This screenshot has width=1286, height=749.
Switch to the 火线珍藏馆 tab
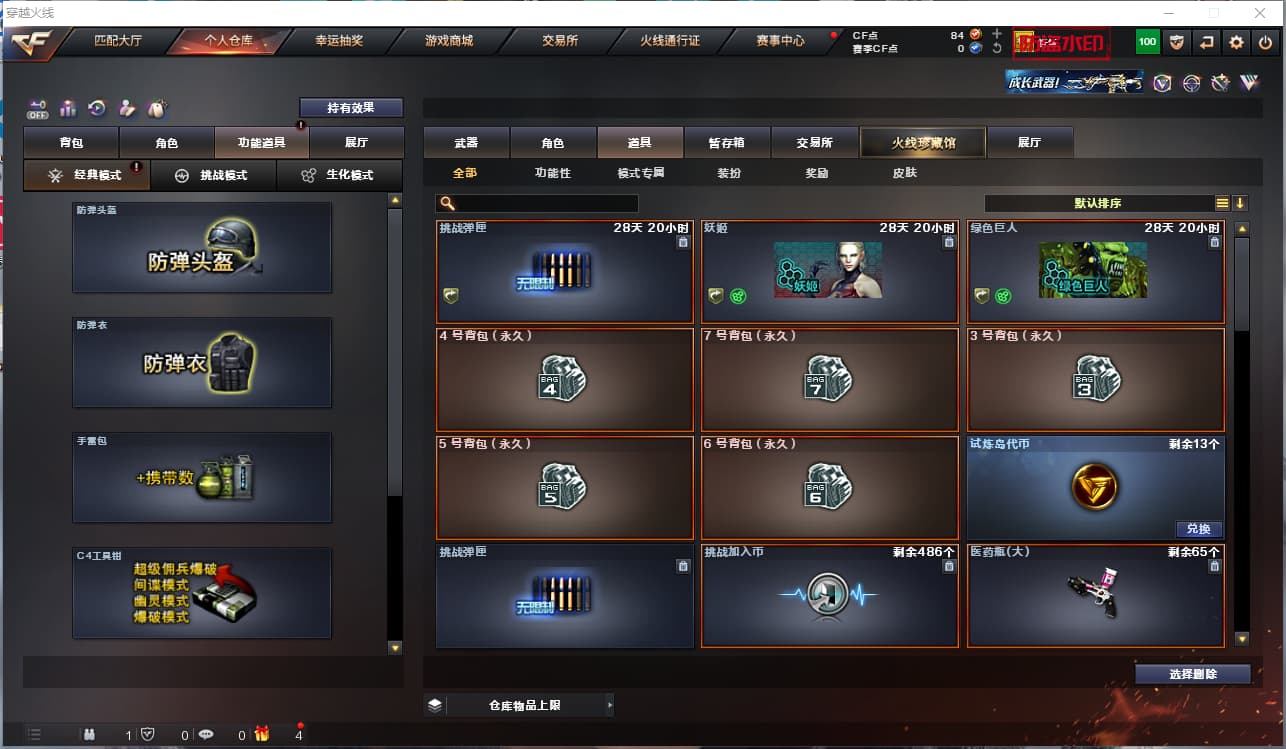(x=923, y=143)
